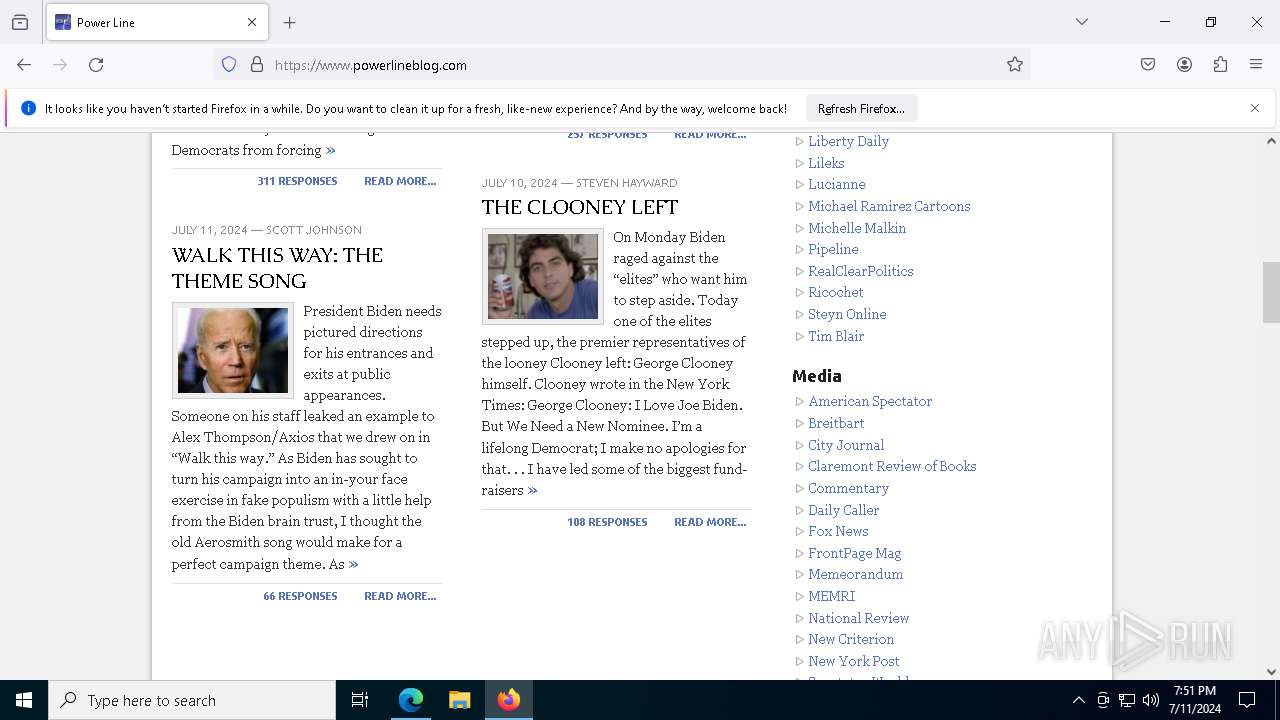
Task: Open Pipeline link
Action: pos(833,249)
